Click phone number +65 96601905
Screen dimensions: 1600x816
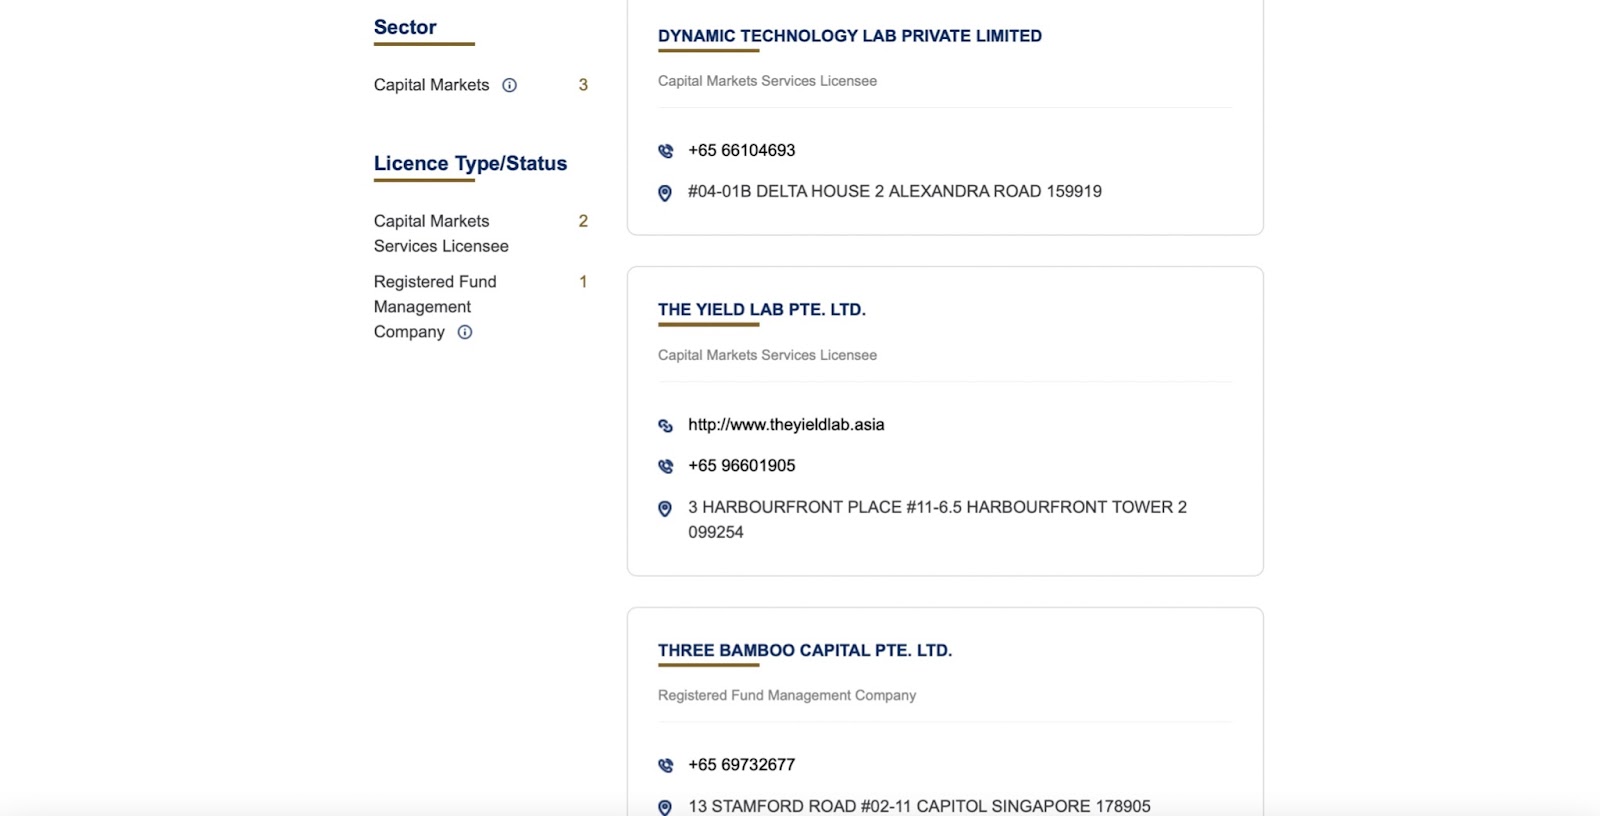pyautogui.click(x=742, y=466)
